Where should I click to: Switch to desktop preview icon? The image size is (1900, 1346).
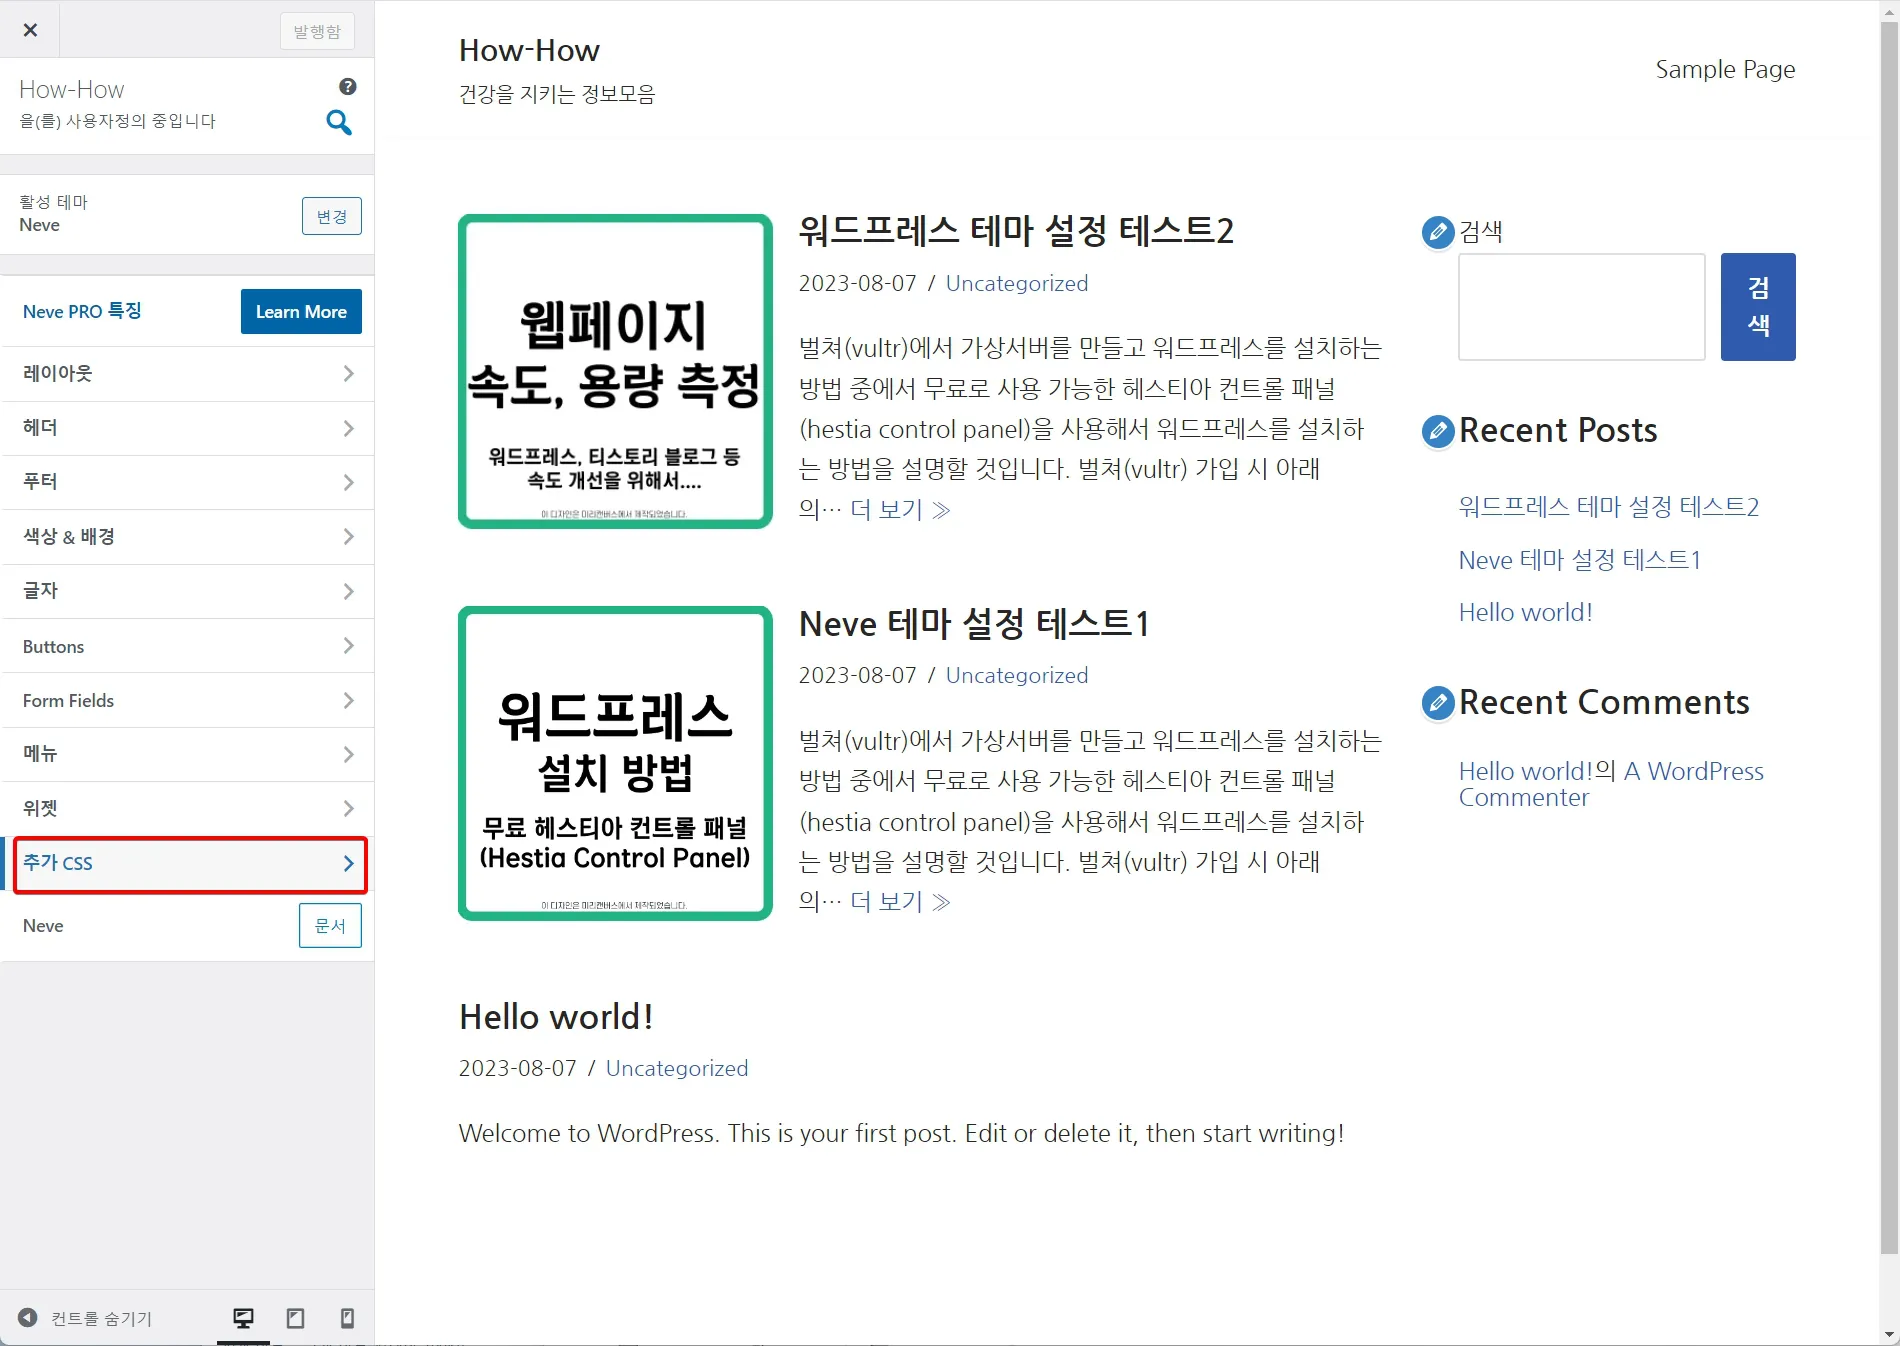(243, 1318)
